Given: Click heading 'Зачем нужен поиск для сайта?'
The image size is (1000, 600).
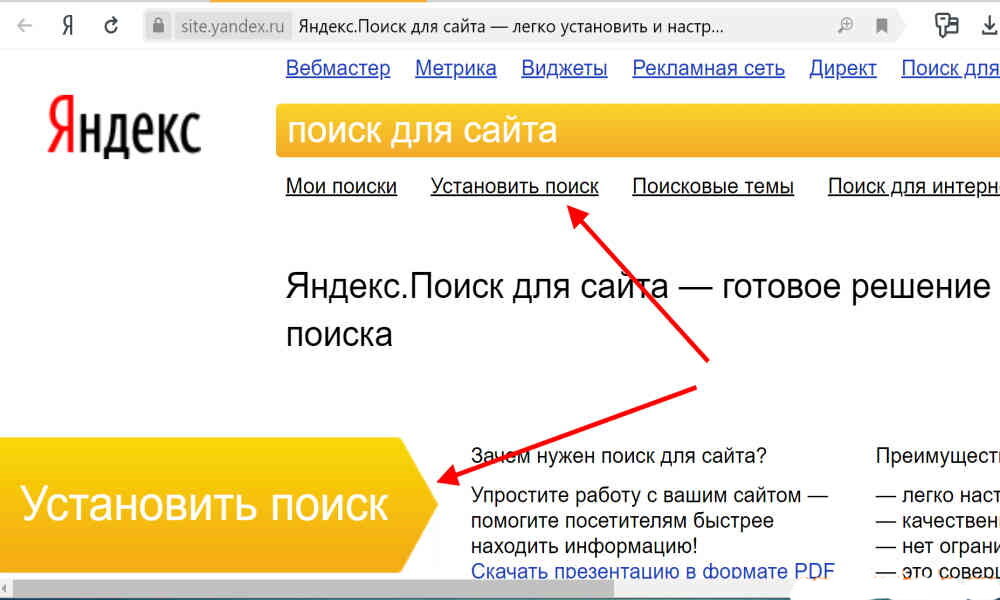Looking at the screenshot, I should point(619,456).
